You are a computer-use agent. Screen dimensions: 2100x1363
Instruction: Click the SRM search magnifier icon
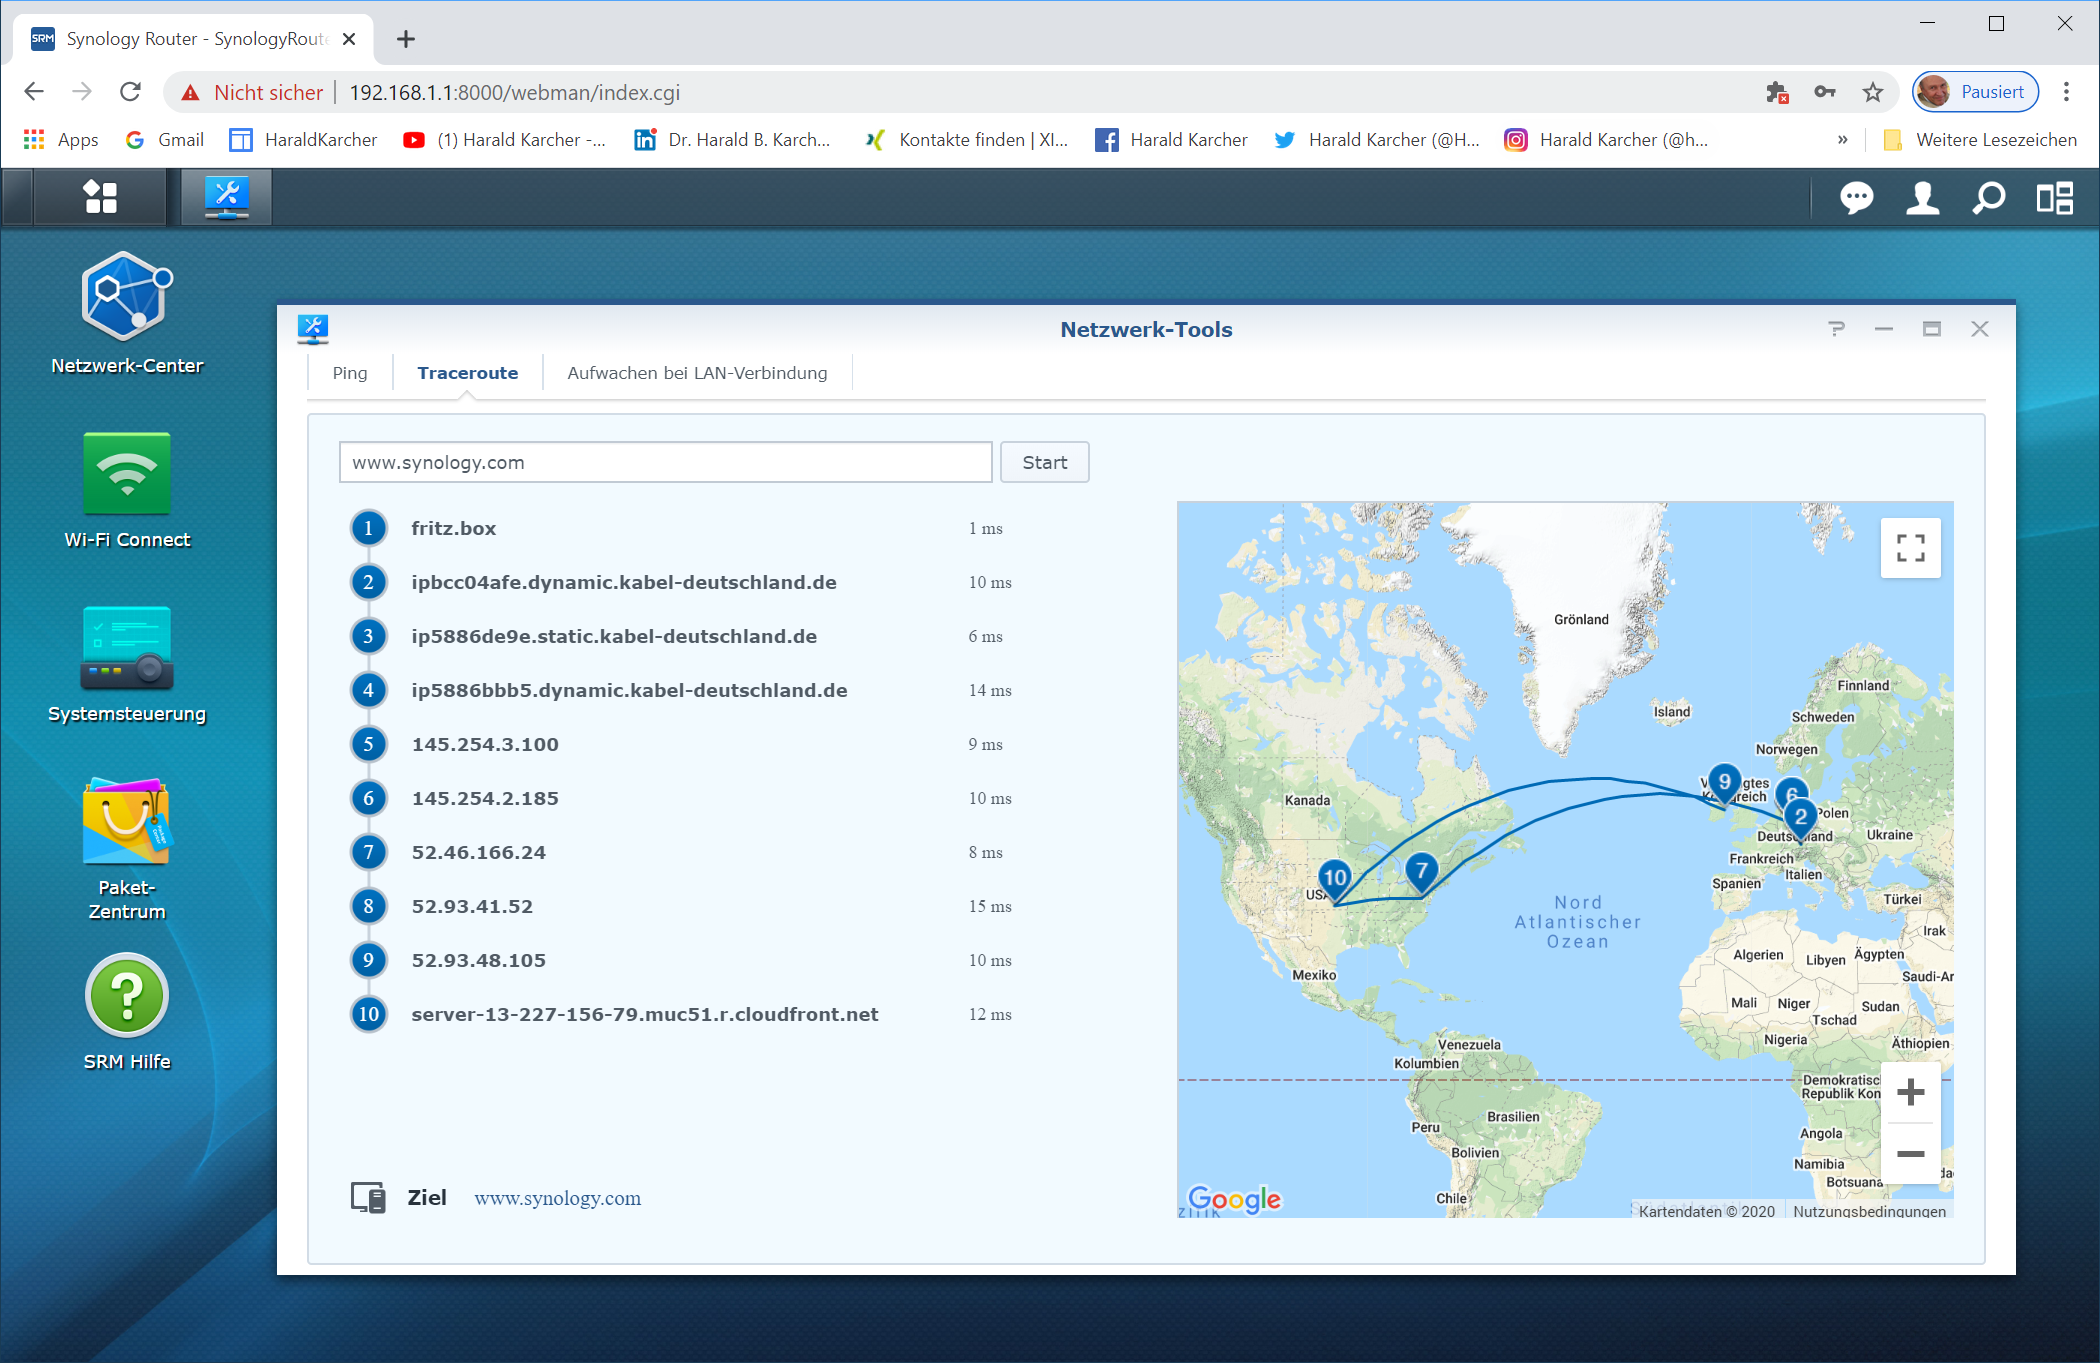click(x=1988, y=198)
